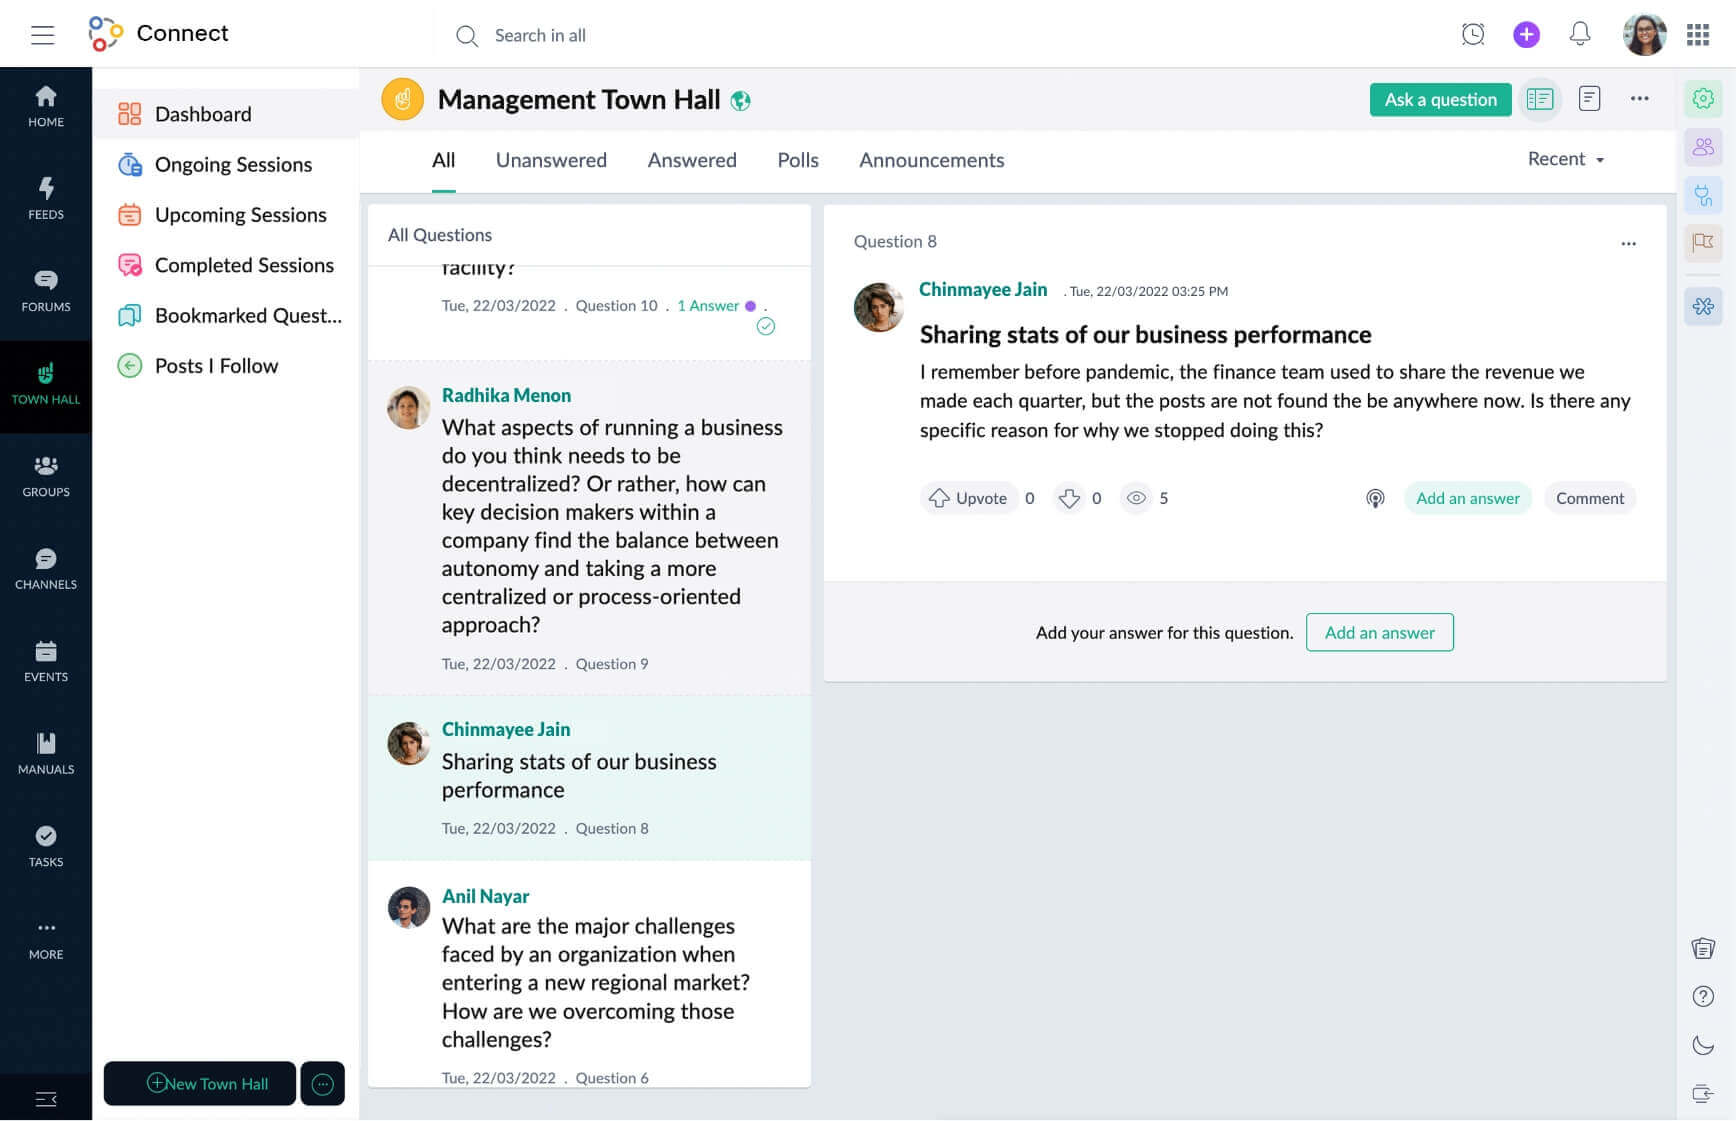Expand the hamburger menu top left
This screenshot has width=1736, height=1121.
tap(43, 34)
